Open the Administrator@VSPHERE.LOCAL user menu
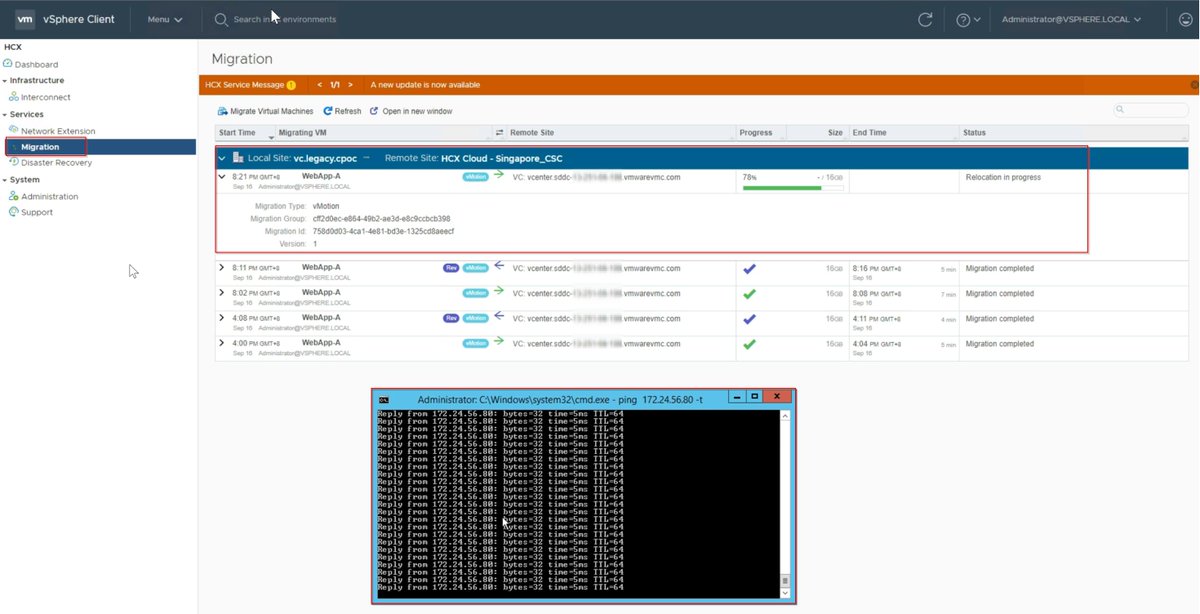This screenshot has height=614, width=1200. click(1071, 19)
